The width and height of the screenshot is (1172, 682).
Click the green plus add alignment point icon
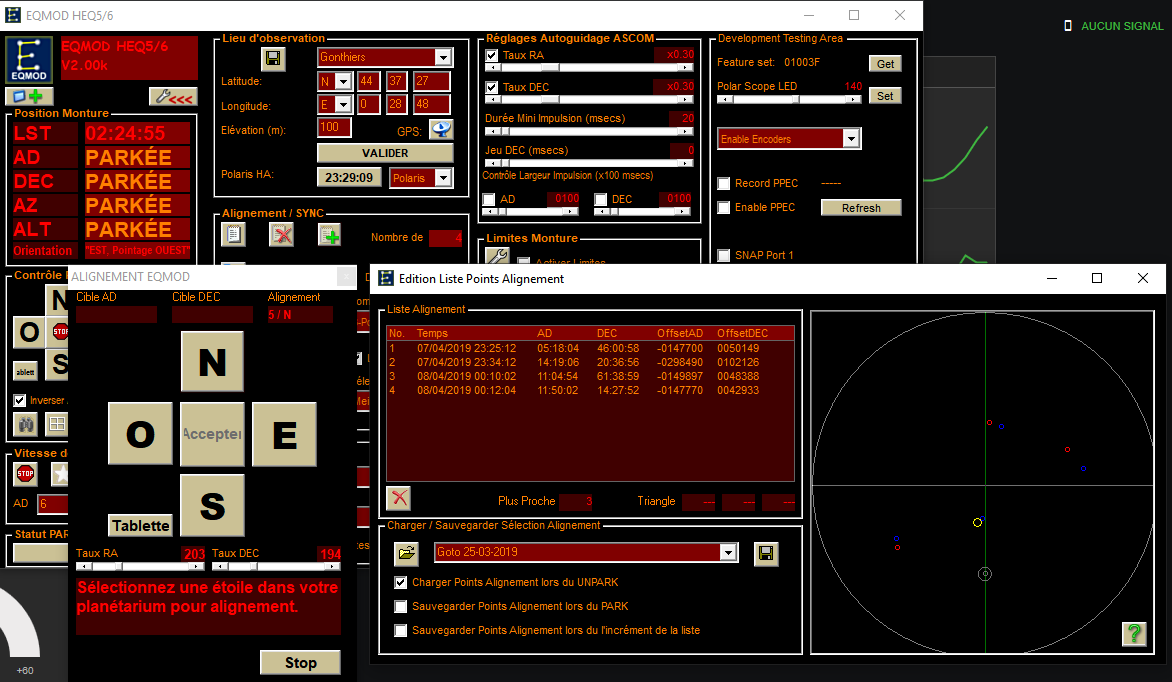pyautogui.click(x=330, y=235)
